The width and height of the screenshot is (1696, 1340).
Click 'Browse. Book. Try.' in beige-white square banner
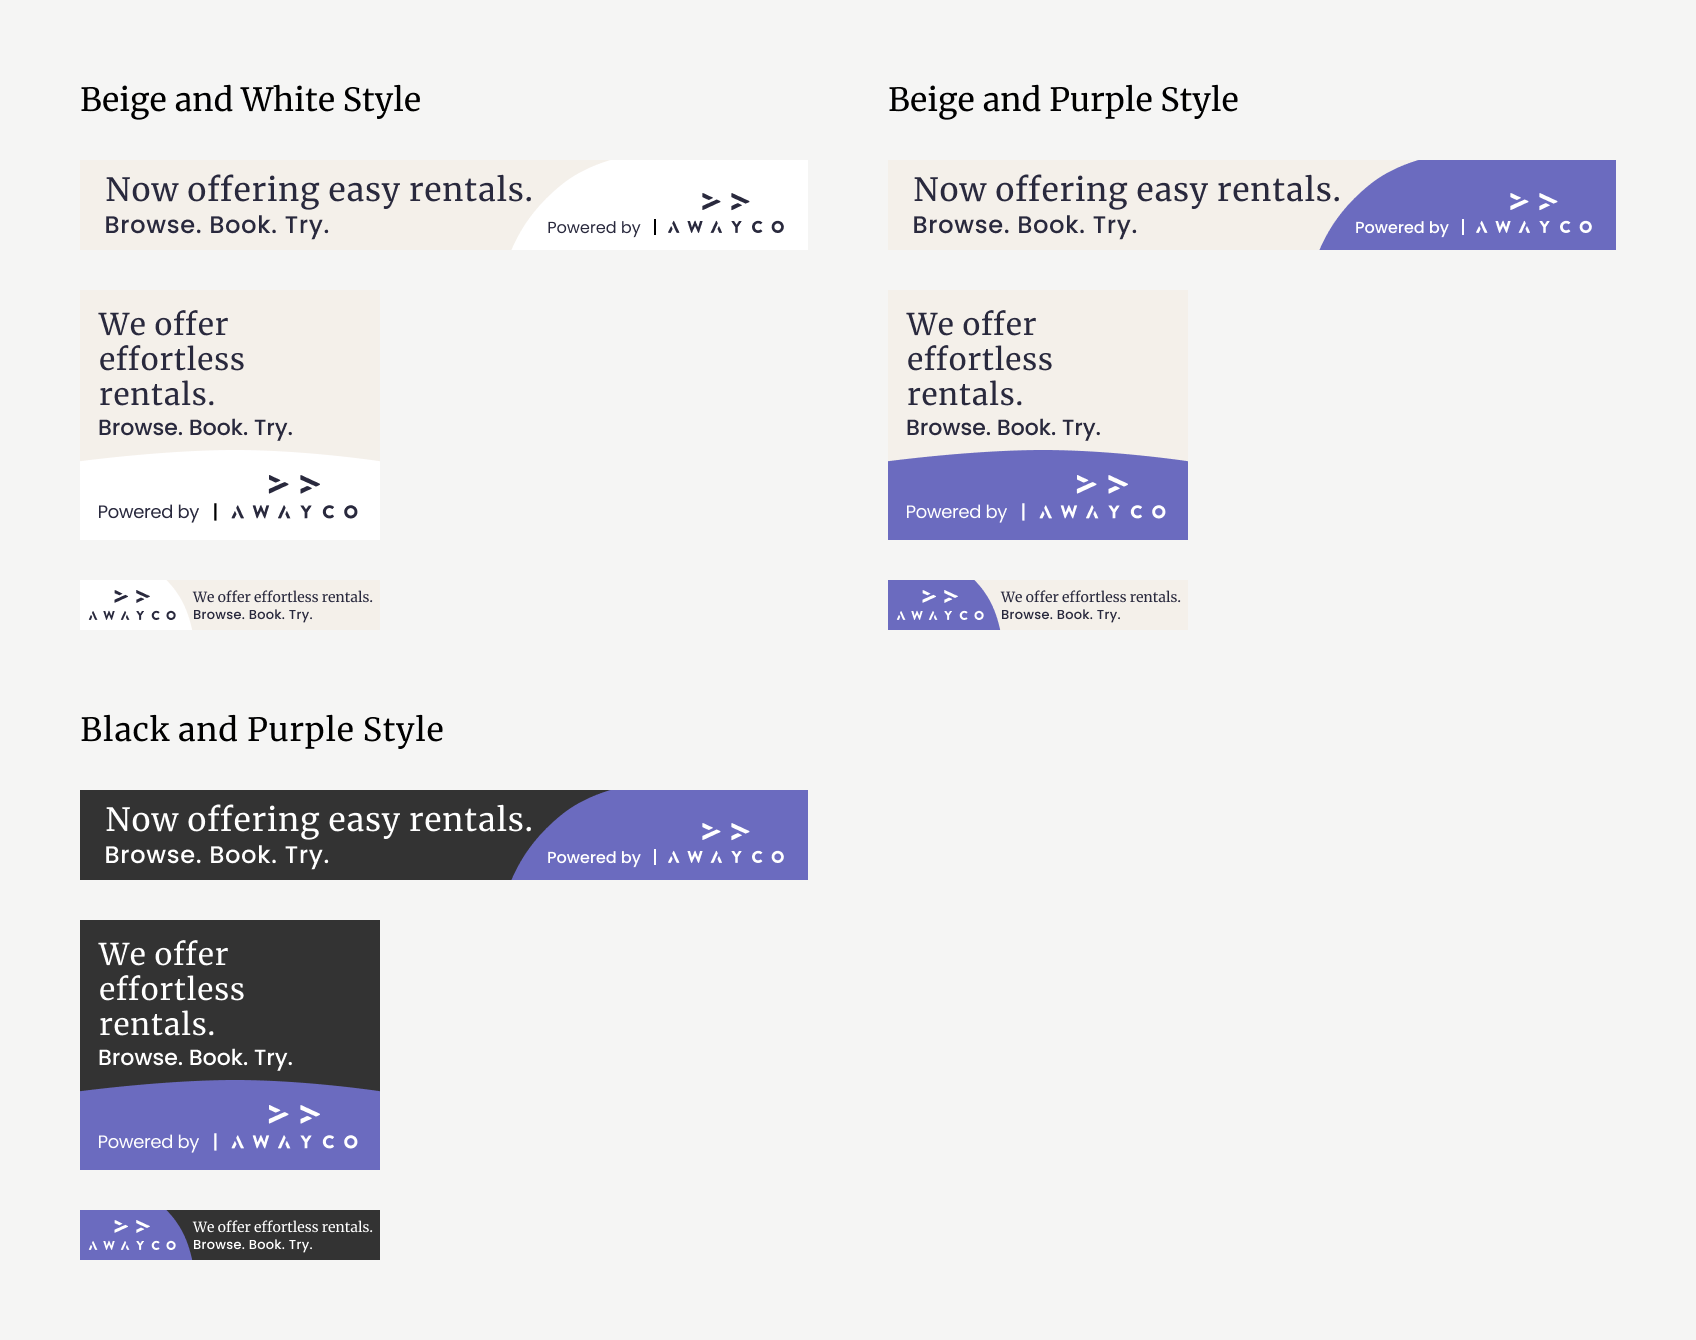[195, 428]
